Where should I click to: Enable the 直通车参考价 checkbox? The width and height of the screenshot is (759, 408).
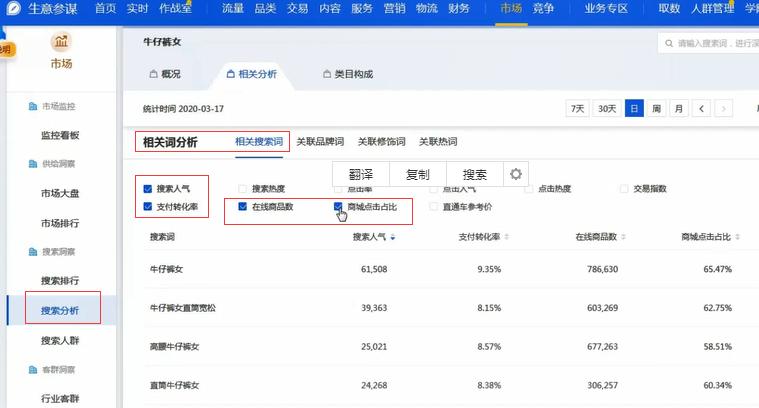click(x=434, y=207)
